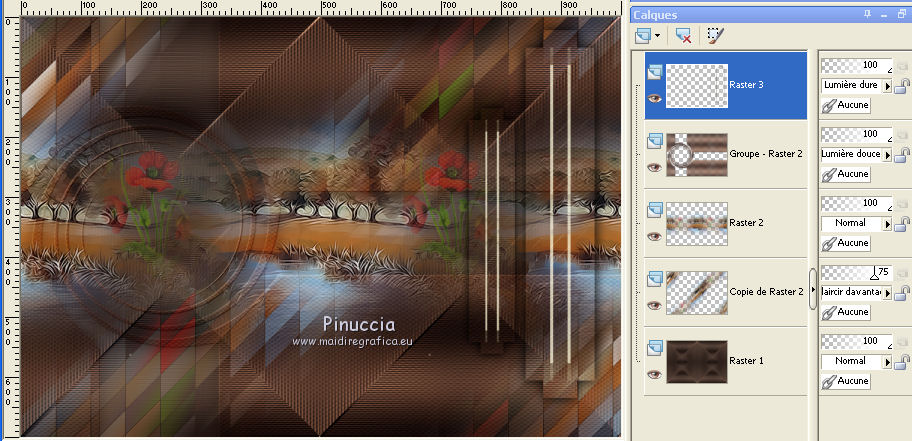Click the Aucune link button for Raster 2
912x441 pixels.
click(846, 243)
